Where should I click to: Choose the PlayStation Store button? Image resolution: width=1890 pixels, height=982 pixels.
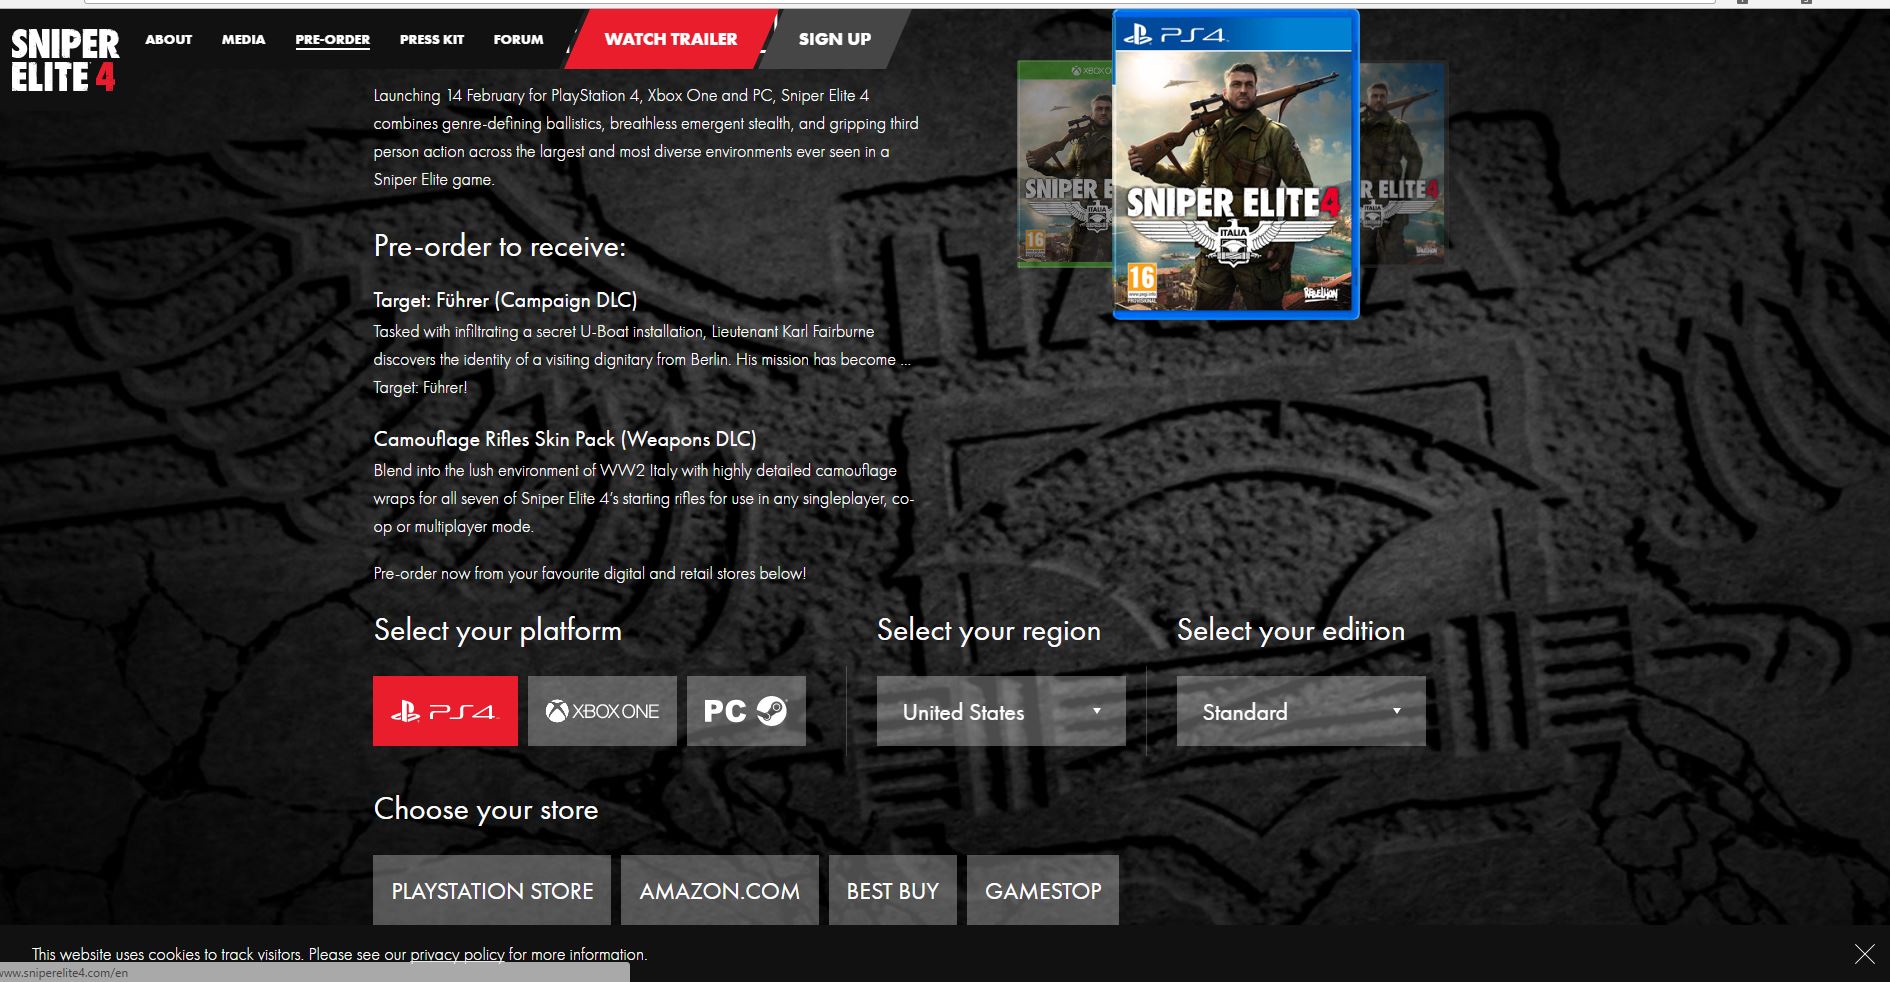click(492, 890)
